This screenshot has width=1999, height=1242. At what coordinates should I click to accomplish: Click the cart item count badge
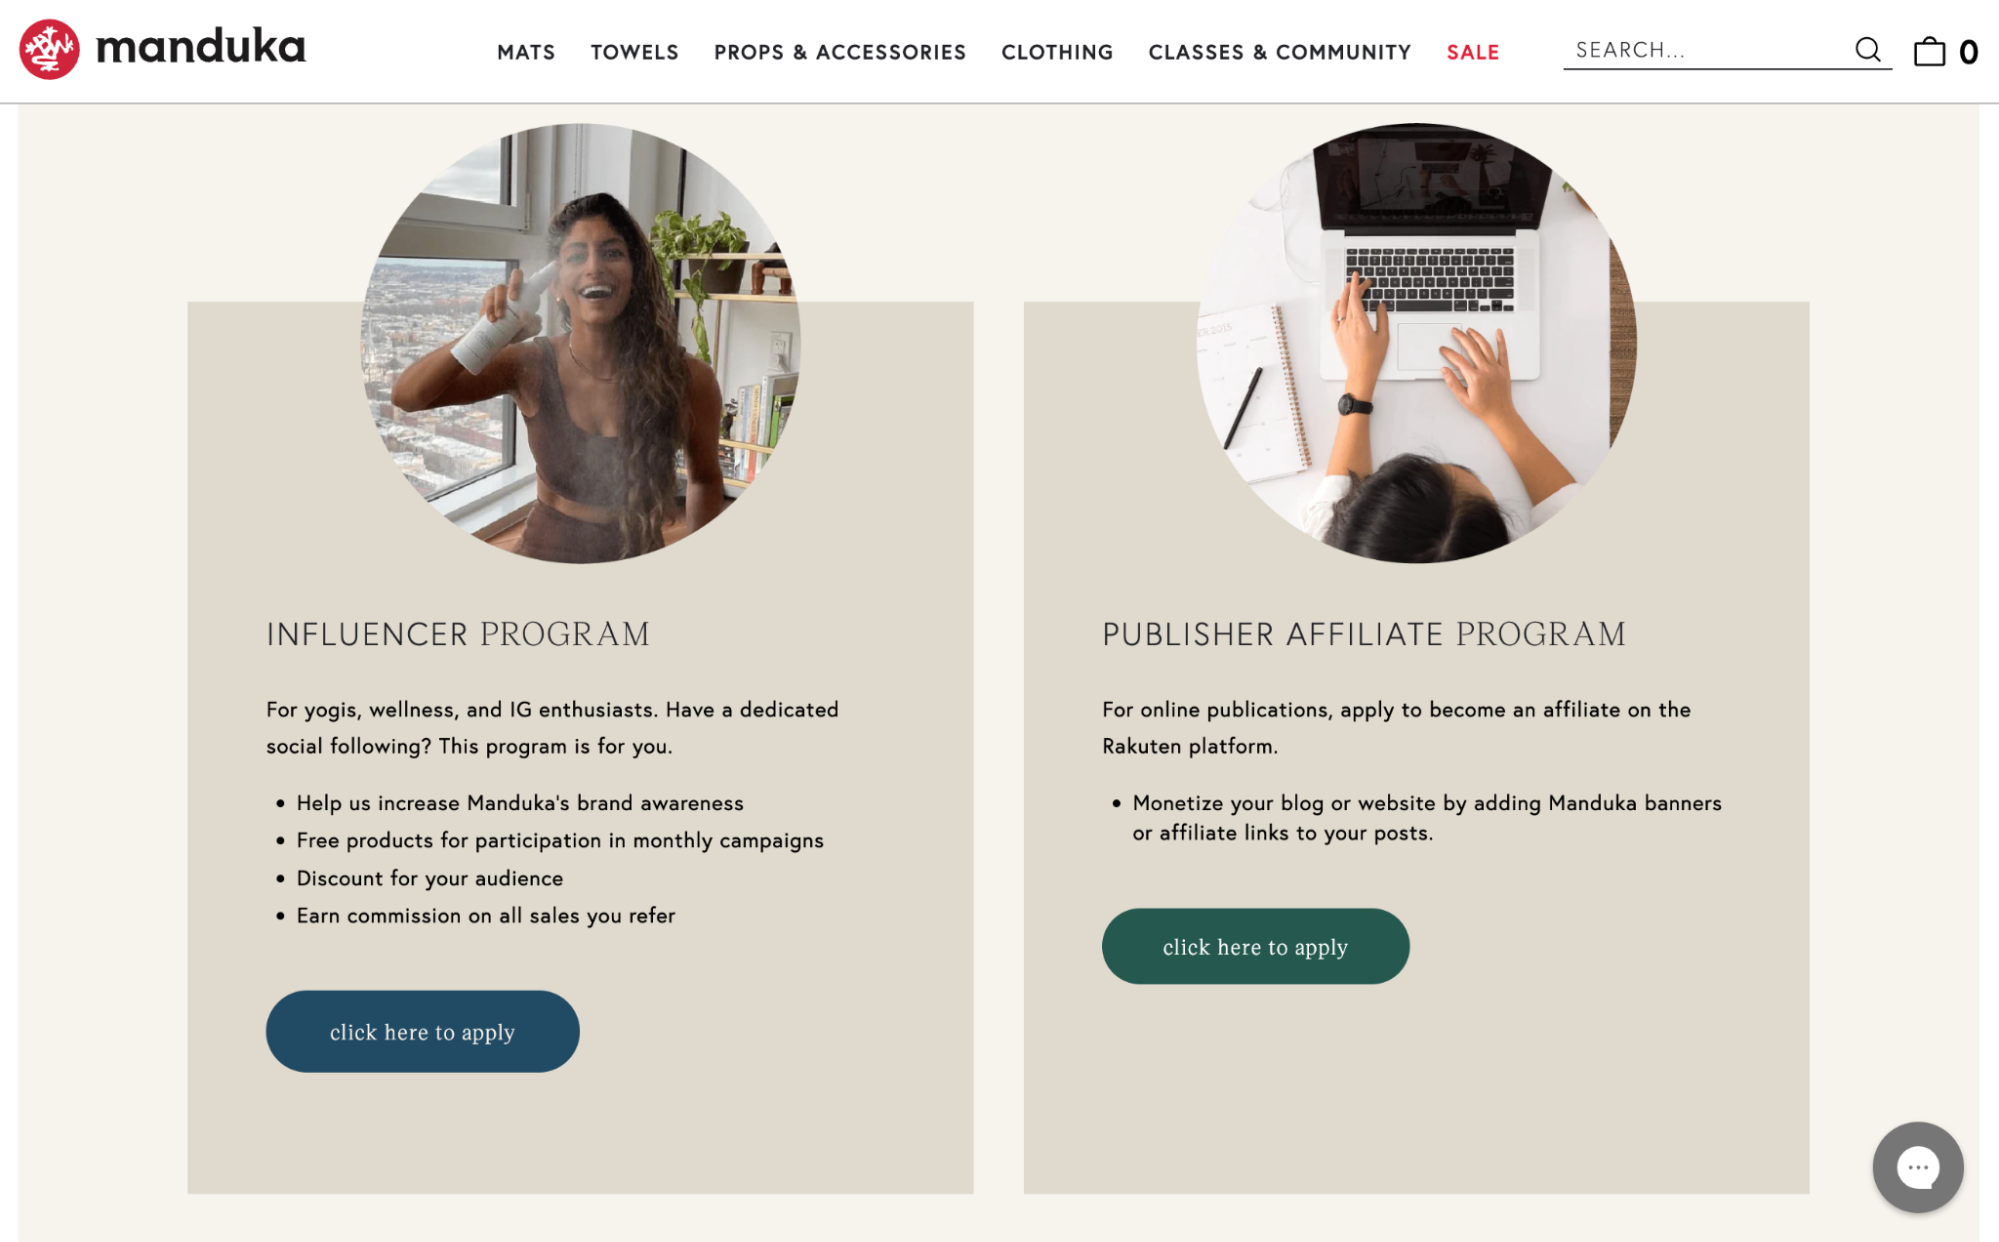tap(1972, 50)
